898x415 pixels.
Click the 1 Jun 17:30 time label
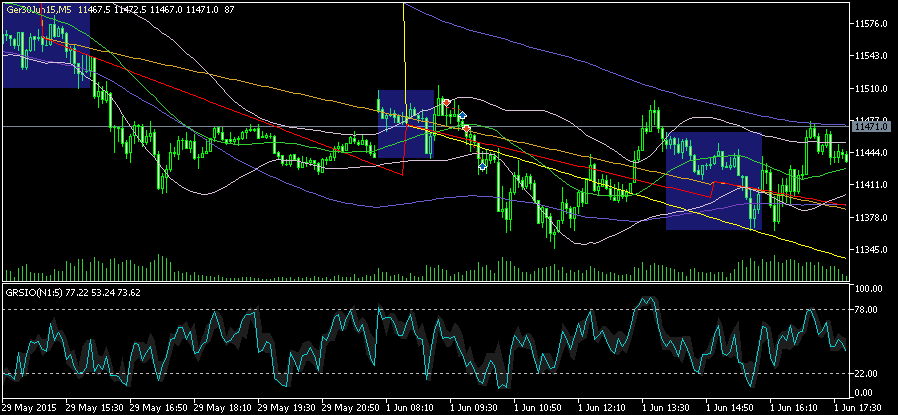(x=859, y=406)
